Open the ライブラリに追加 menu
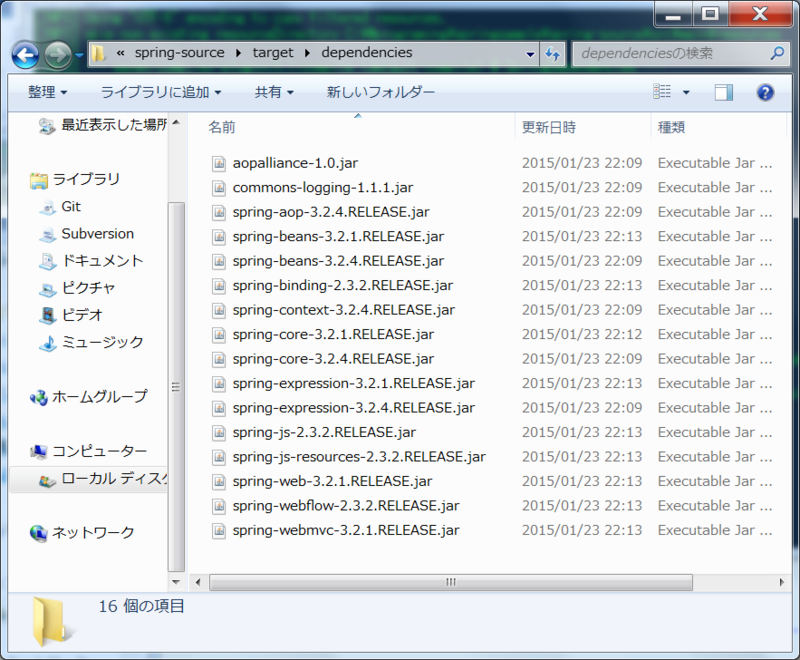The image size is (800, 660). (x=161, y=92)
